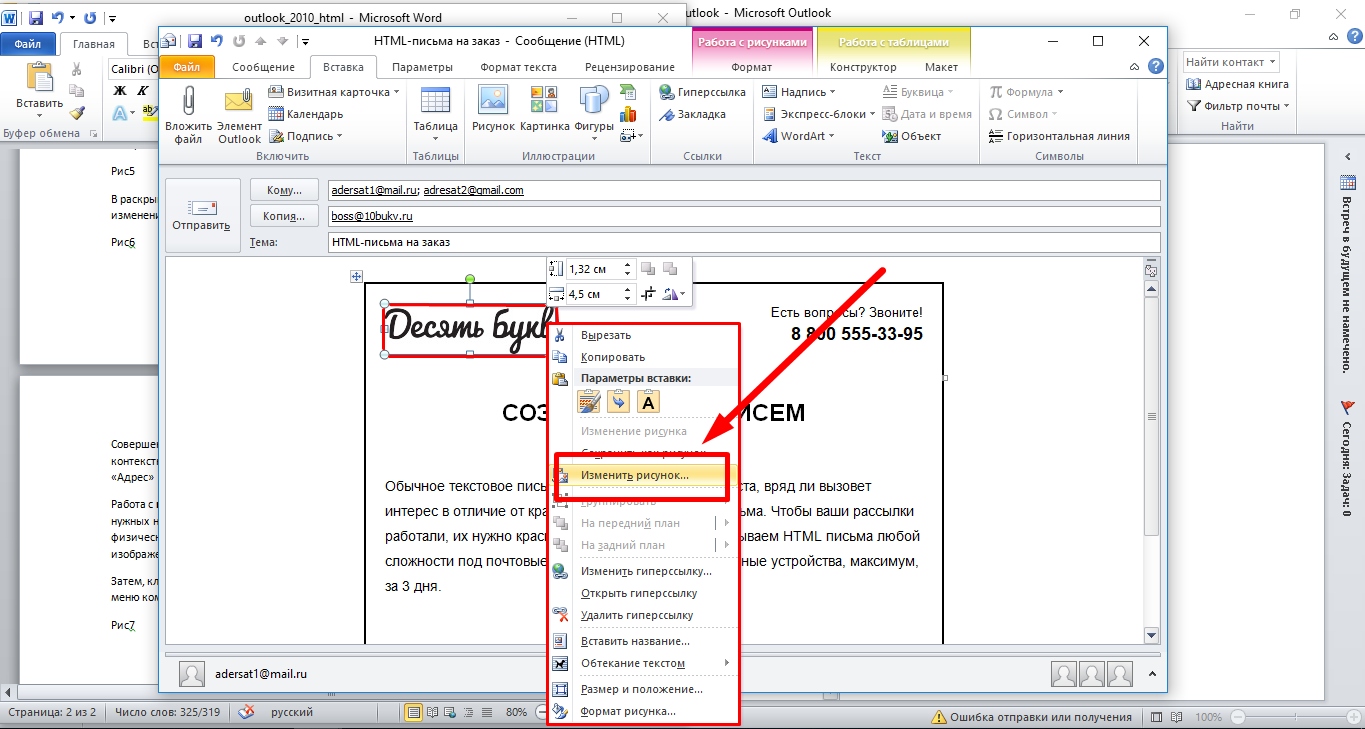Screen dimensions: 1365x729
Task: Click adersat2@gmail.com recipient
Action: [x=473, y=190]
